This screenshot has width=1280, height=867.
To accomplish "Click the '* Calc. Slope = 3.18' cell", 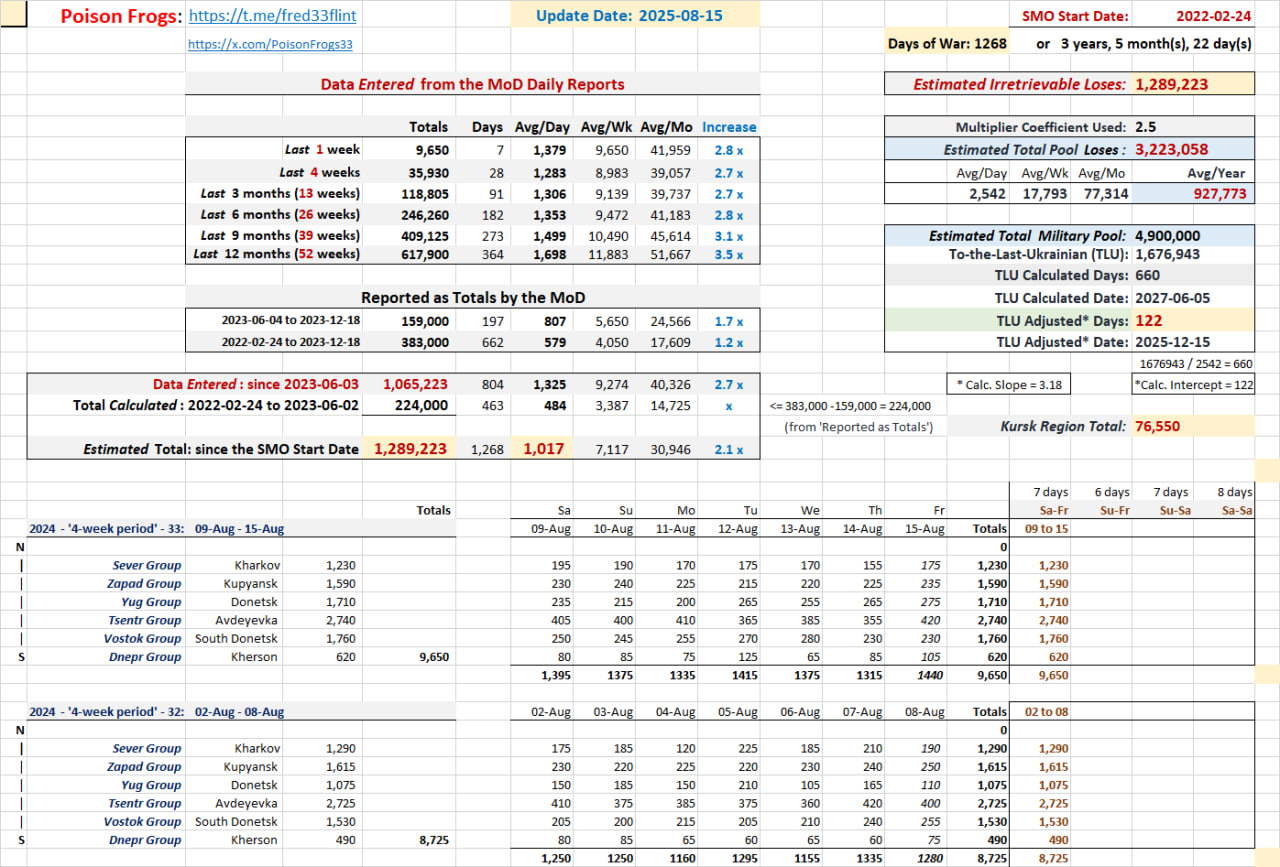I will [x=1007, y=384].
